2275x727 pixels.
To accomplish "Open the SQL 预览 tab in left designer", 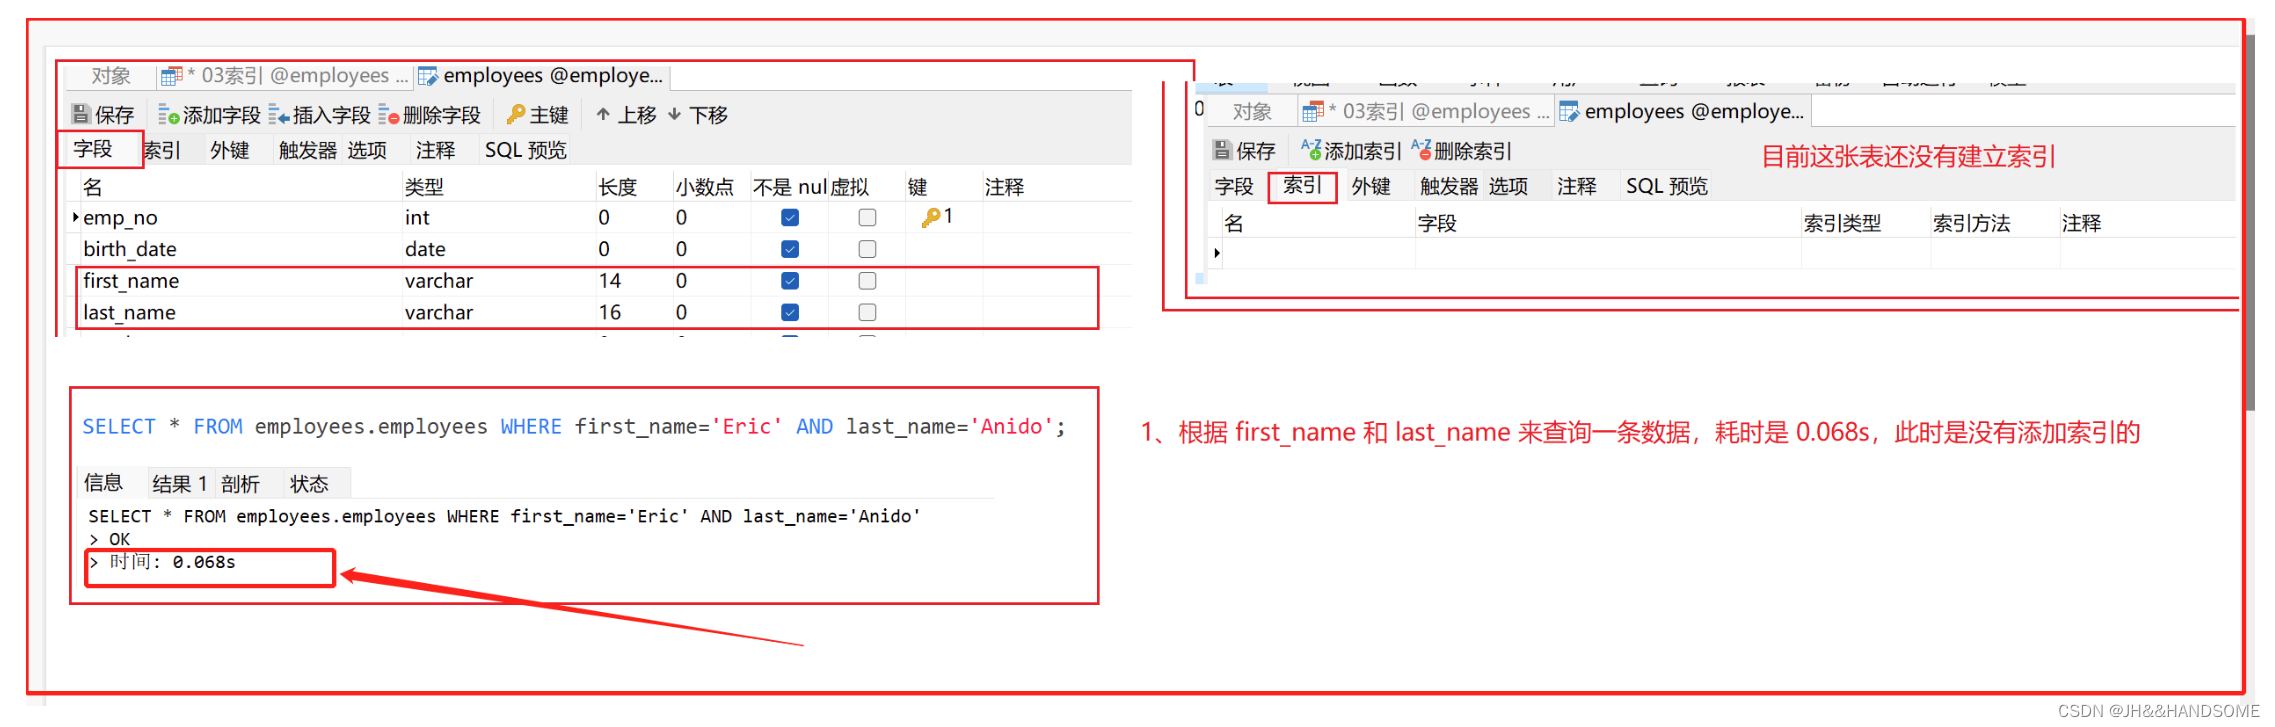I will pyautogui.click(x=525, y=150).
